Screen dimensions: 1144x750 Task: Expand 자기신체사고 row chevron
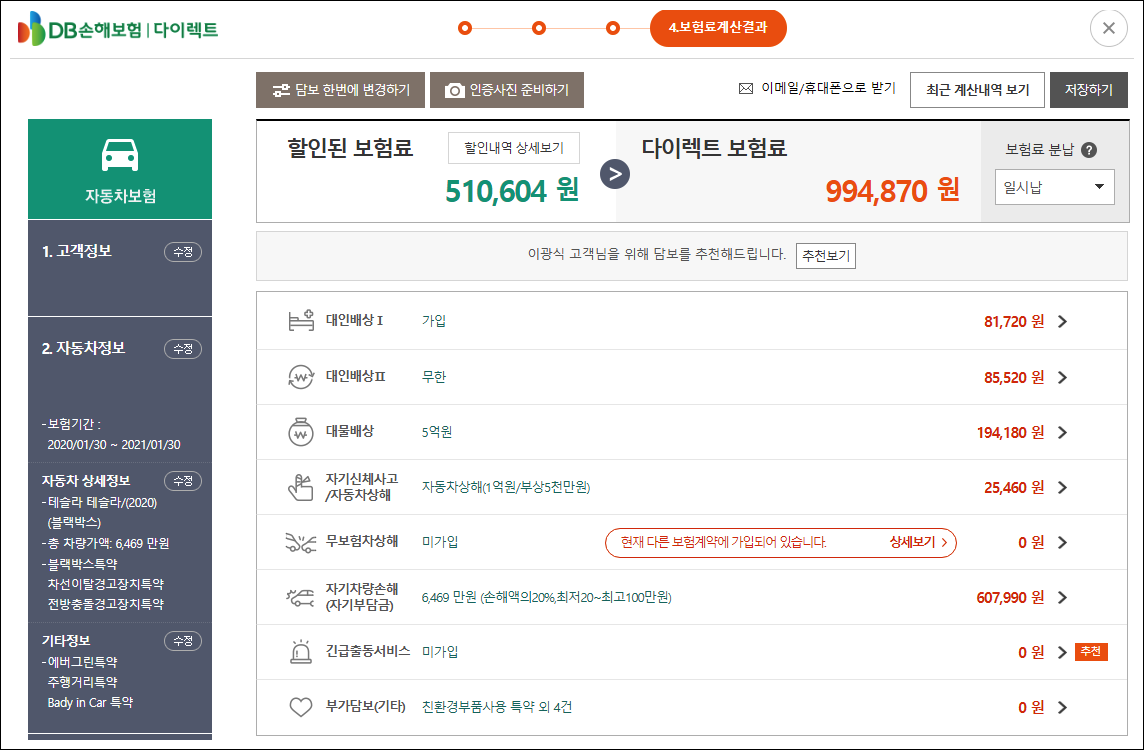1062,487
